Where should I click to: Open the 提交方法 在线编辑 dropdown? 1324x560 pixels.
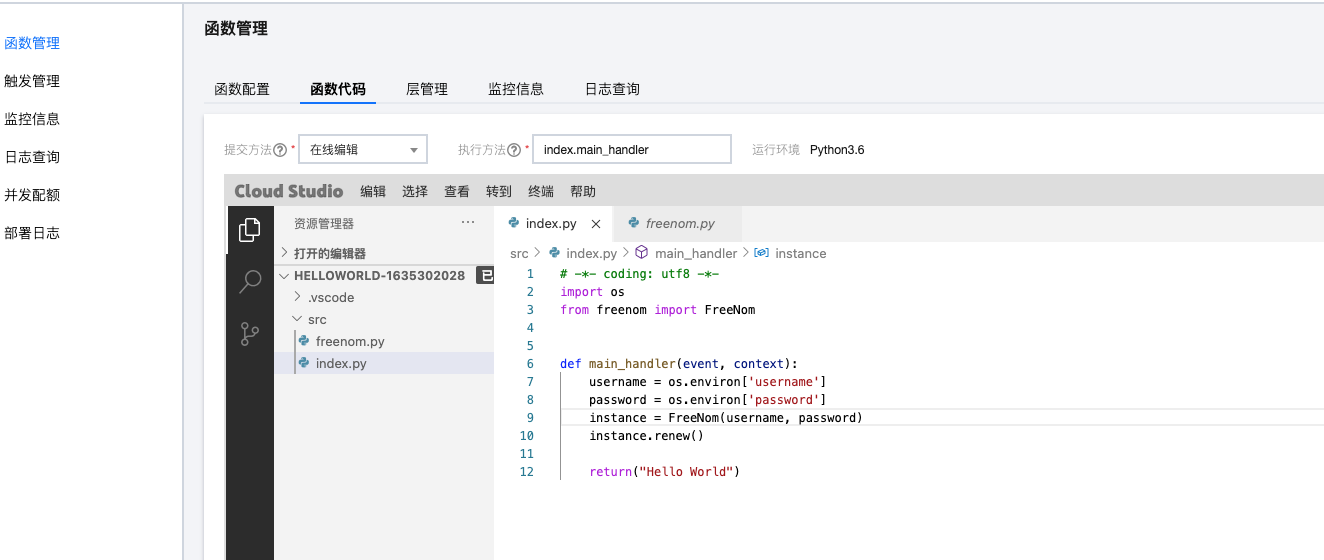[x=363, y=150]
